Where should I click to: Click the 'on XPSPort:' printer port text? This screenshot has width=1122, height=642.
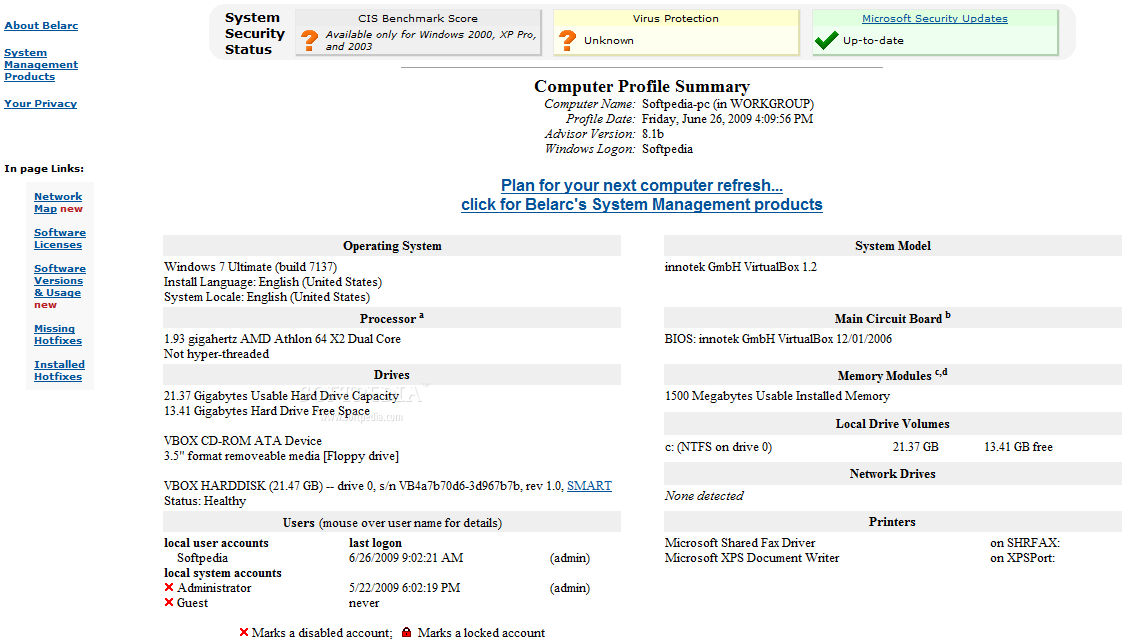pos(1023,558)
